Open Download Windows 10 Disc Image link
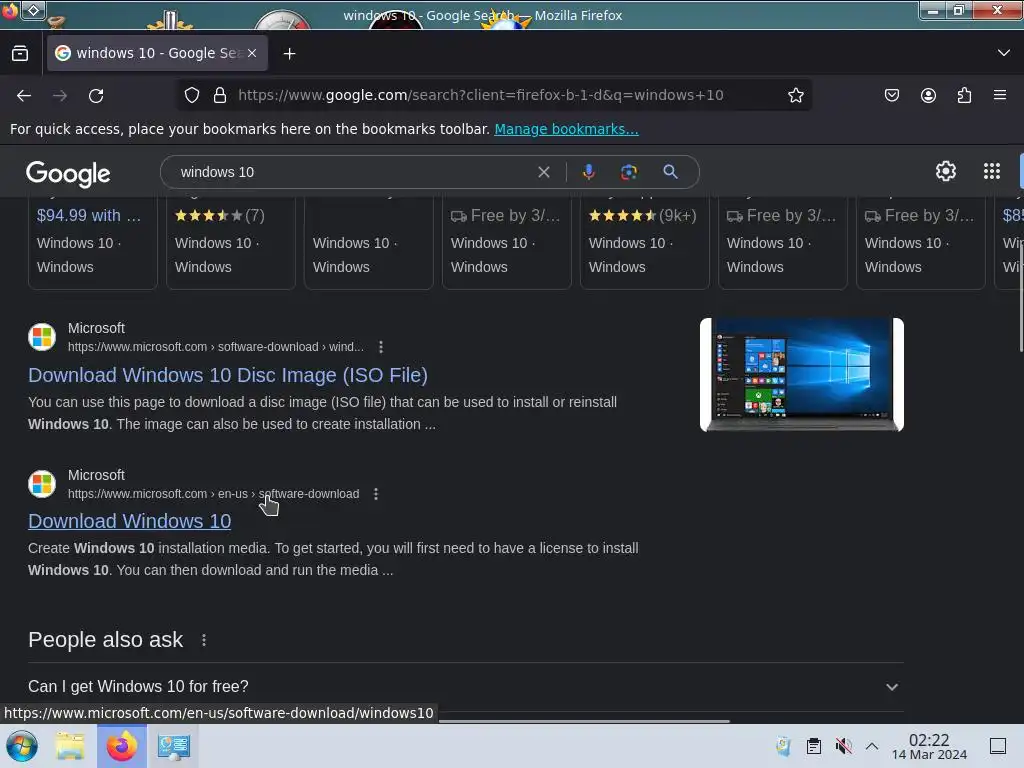This screenshot has width=1024, height=768. (x=228, y=375)
